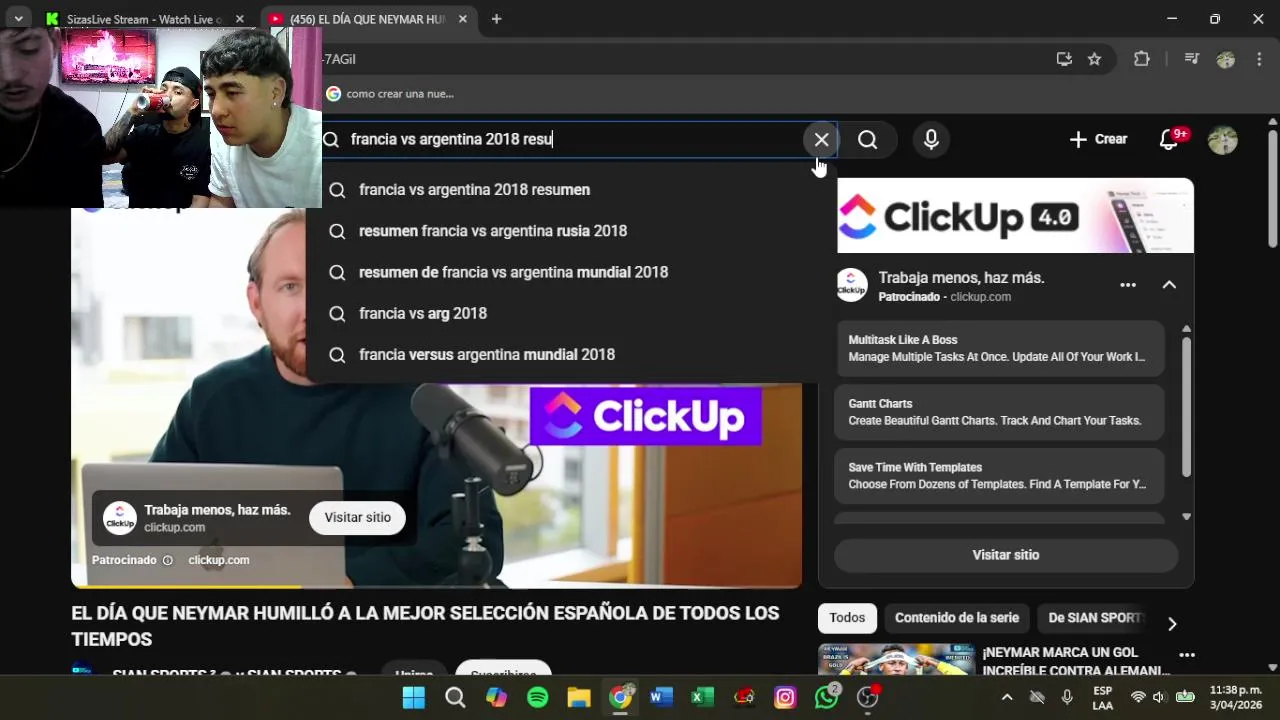Image resolution: width=1280 pixels, height=720 pixels.
Task: Click the ad panel scrollbar up arrow
Action: pyautogui.click(x=1187, y=328)
